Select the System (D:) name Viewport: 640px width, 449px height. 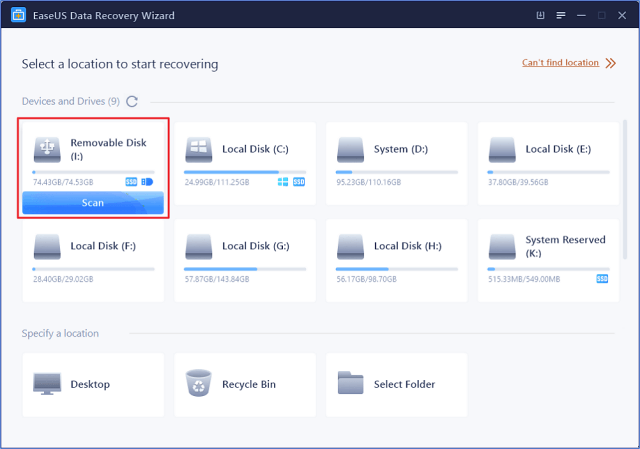(401, 149)
